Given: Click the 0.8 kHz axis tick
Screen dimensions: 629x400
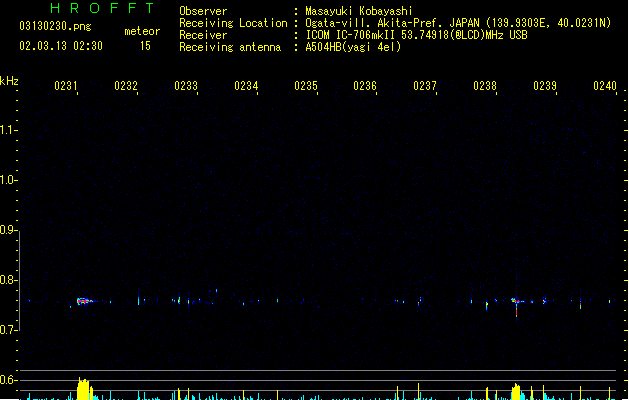Looking at the screenshot, I should pyautogui.click(x=8, y=280).
